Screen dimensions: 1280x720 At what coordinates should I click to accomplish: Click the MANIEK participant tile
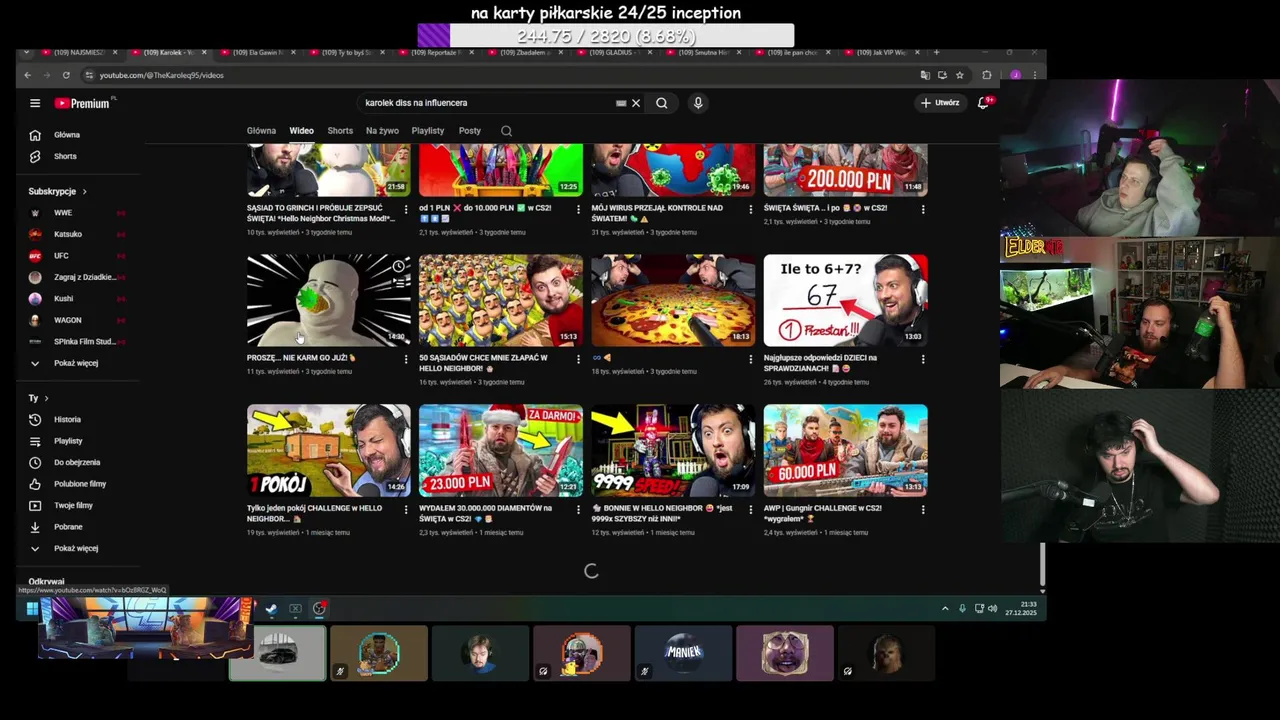tap(683, 653)
